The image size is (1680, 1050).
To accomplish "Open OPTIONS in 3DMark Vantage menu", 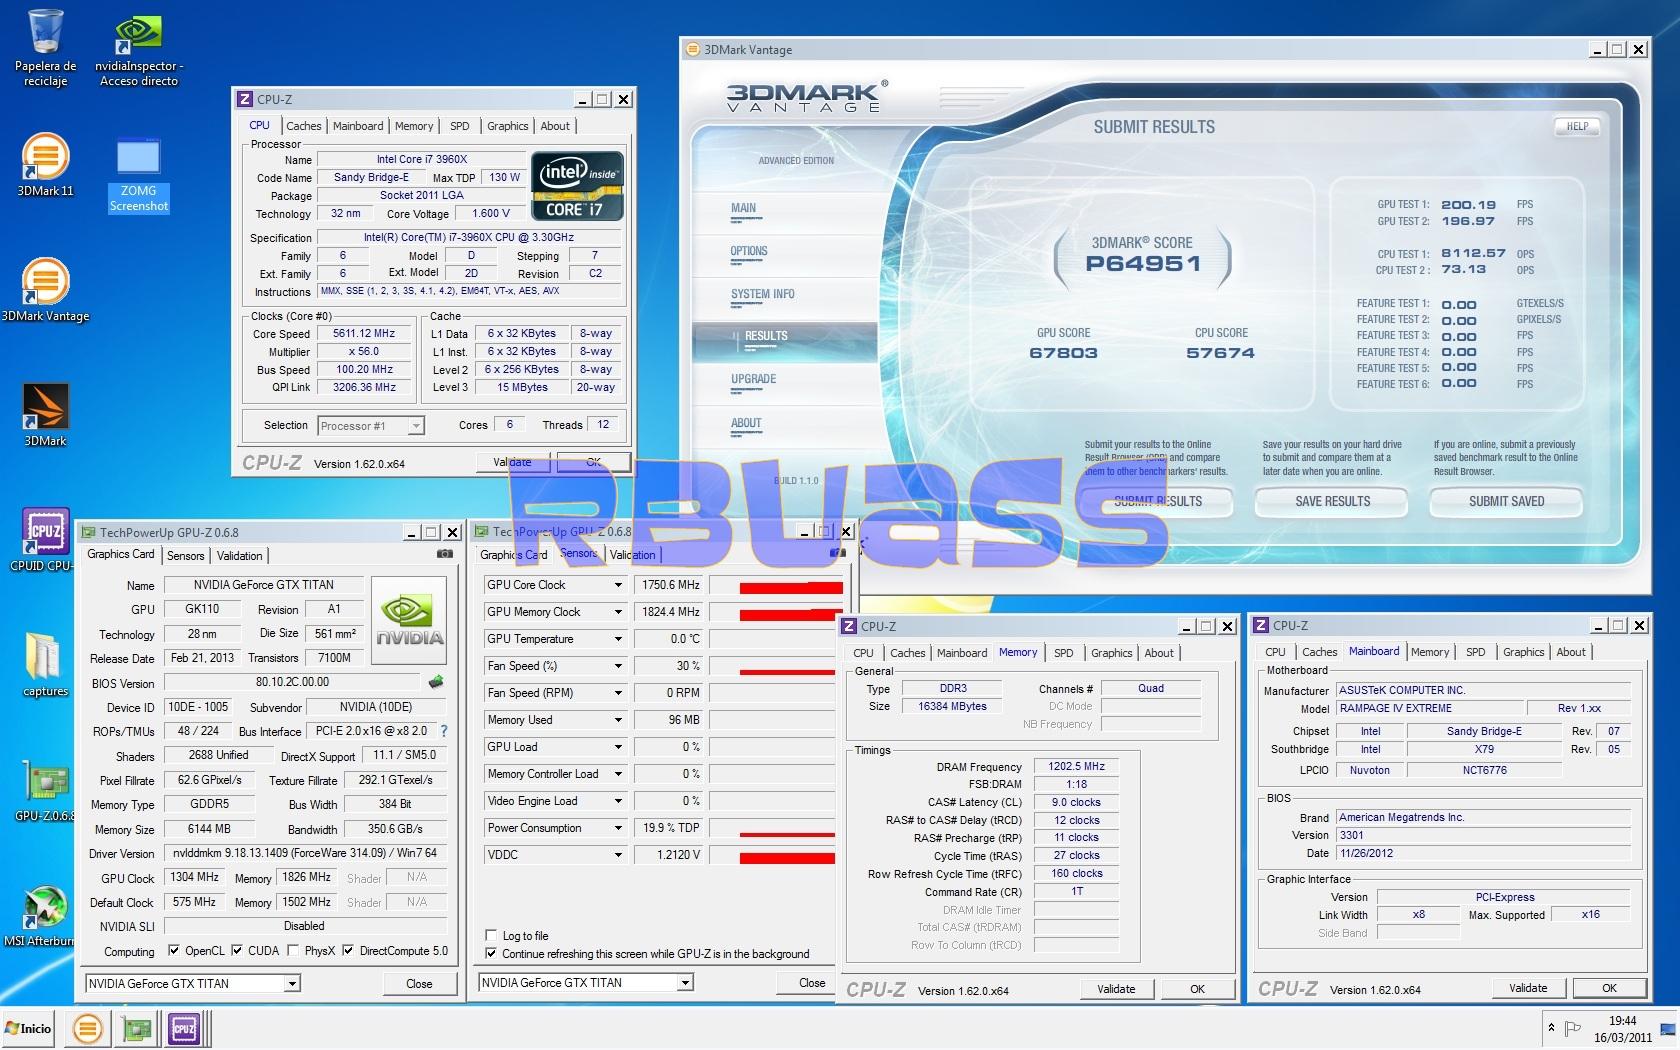I will point(749,251).
